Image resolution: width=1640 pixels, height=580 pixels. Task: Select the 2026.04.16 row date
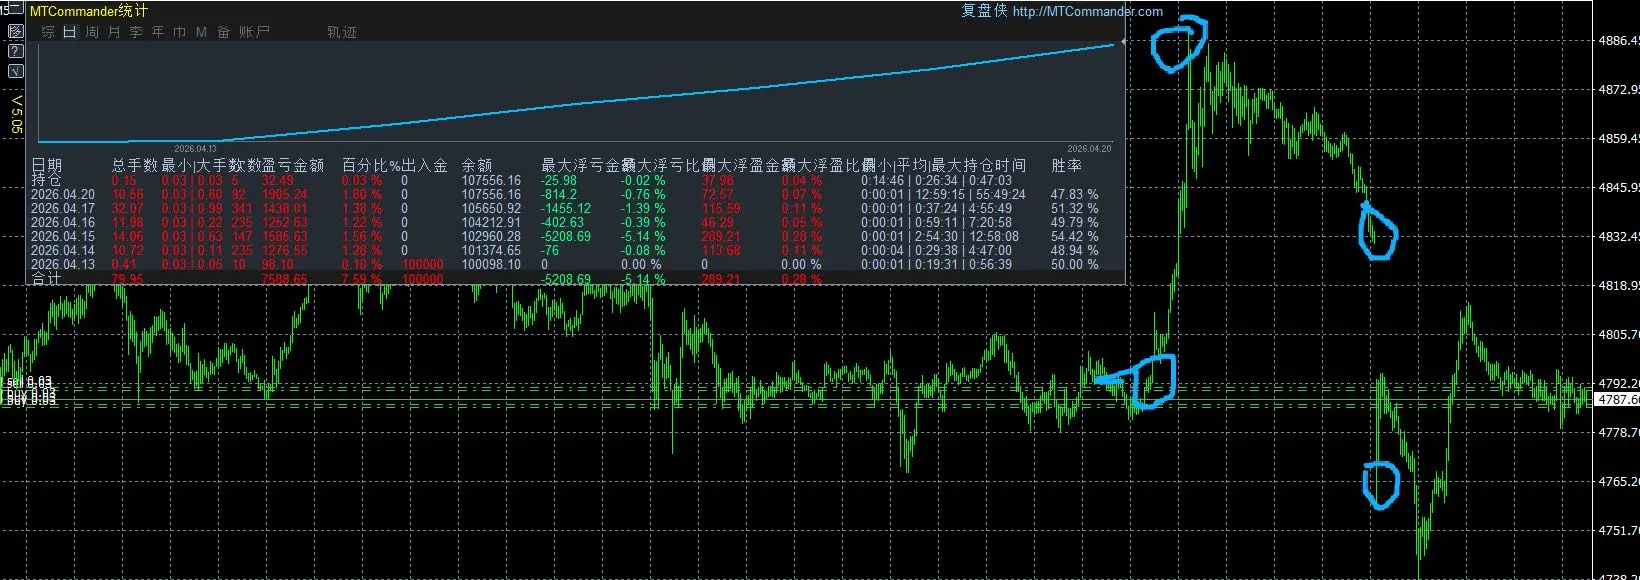coord(63,223)
